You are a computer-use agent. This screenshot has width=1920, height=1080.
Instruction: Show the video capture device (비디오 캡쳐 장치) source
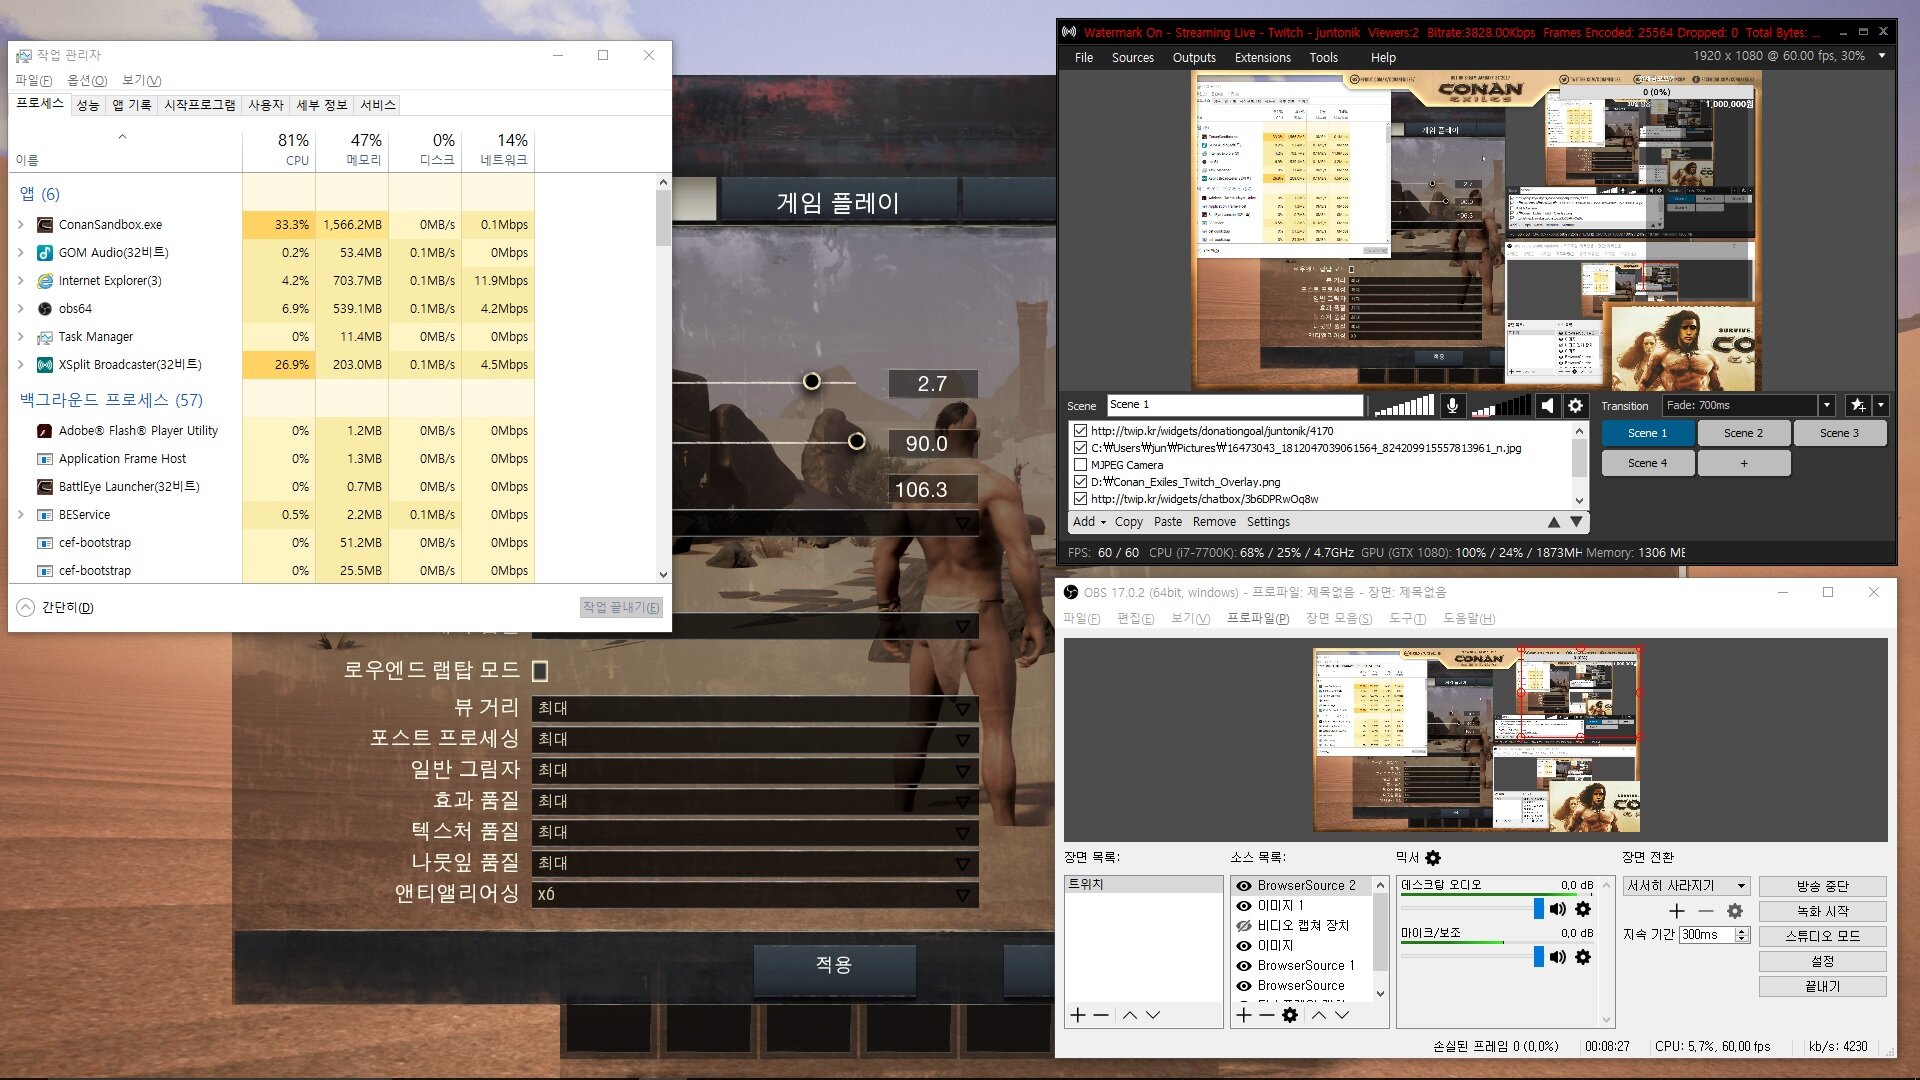(1244, 926)
